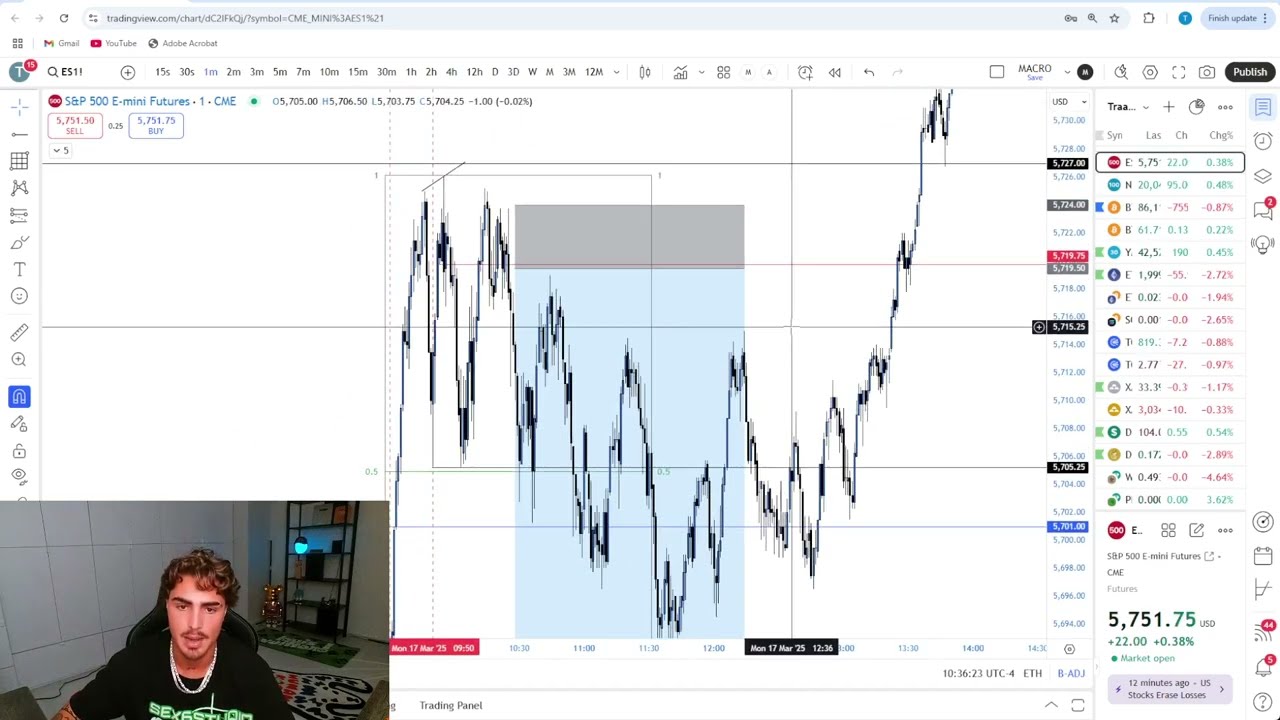
Task: Open chart settings hexagon icon
Action: (1150, 72)
